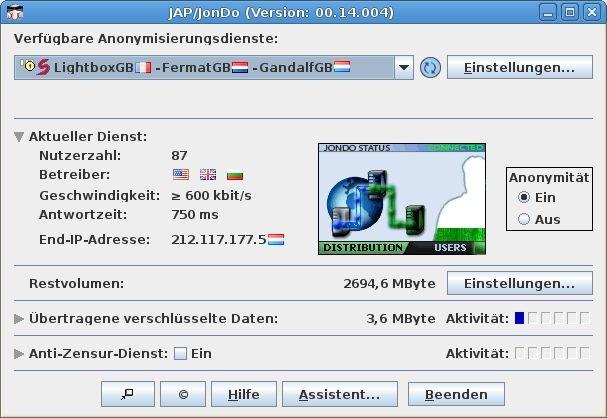
Task: Expand the Anti-Zensur-Dienst section
Action: (x=19, y=353)
